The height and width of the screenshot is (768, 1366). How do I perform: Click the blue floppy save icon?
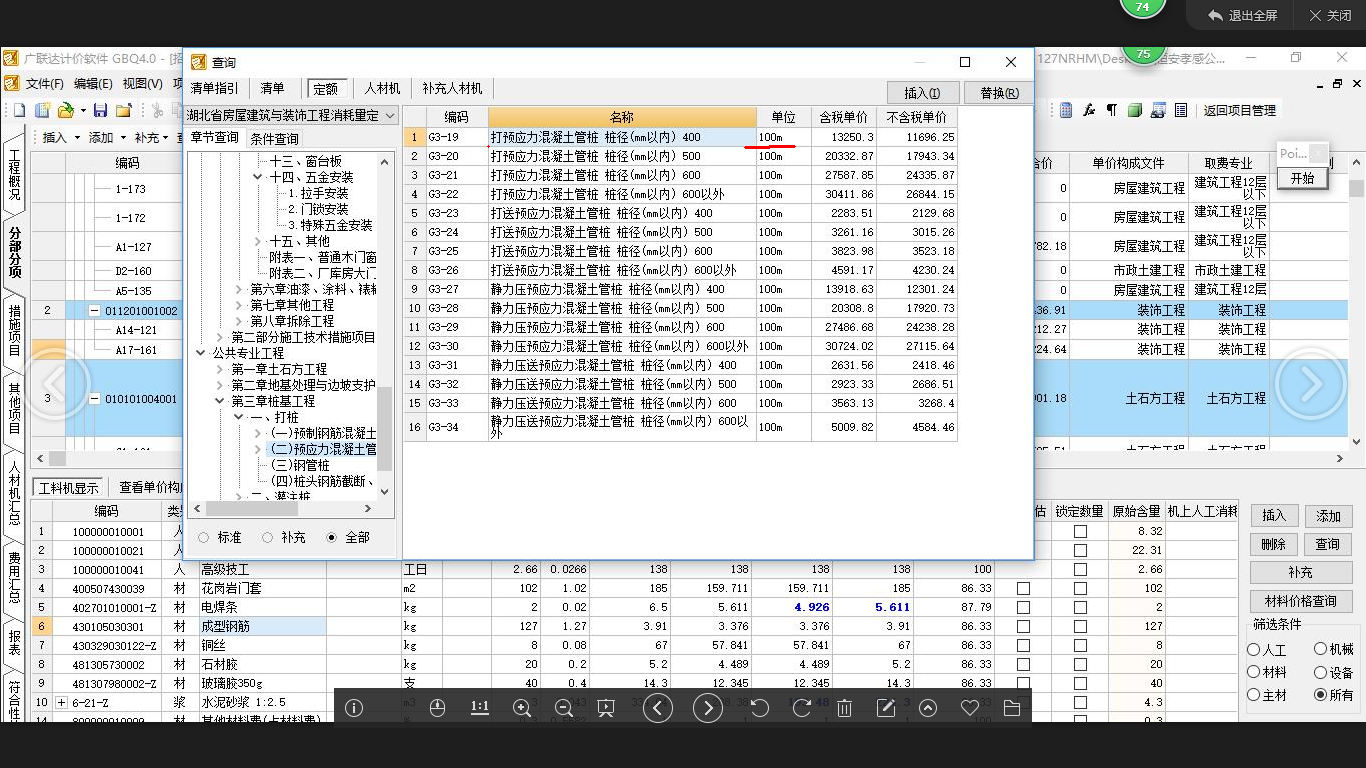point(101,110)
